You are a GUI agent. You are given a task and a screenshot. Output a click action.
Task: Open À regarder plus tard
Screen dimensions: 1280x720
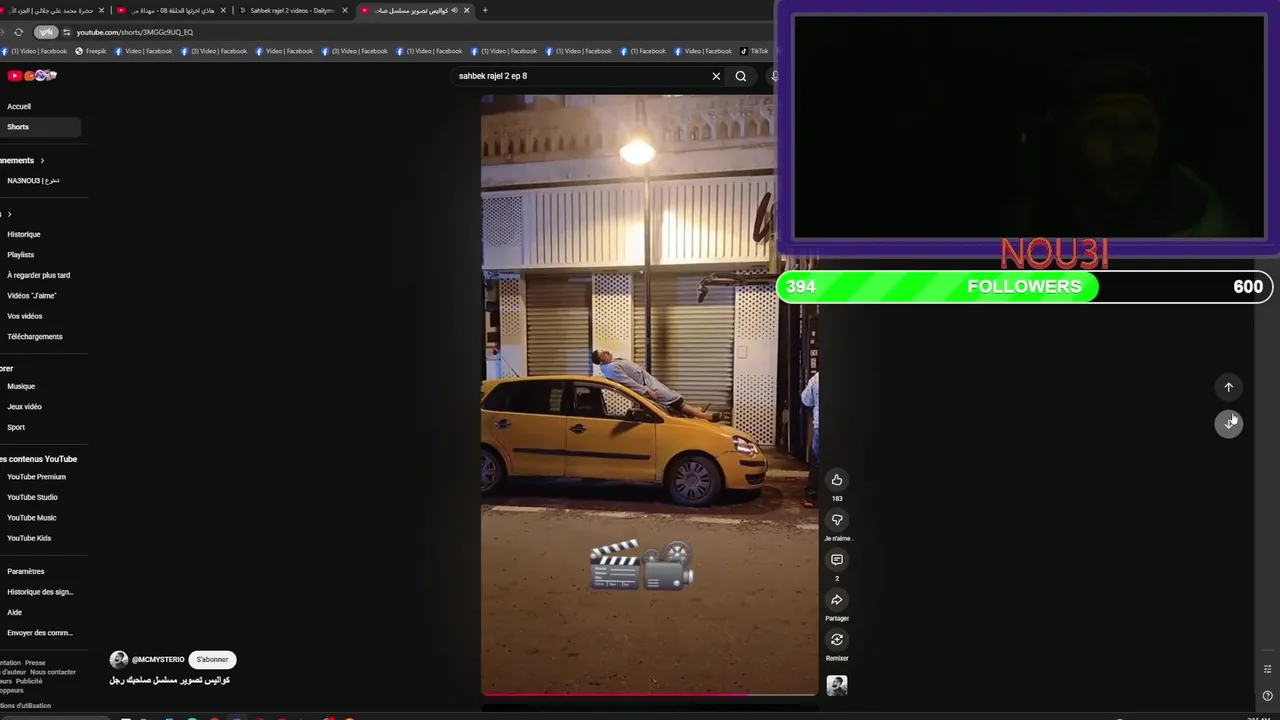point(40,275)
